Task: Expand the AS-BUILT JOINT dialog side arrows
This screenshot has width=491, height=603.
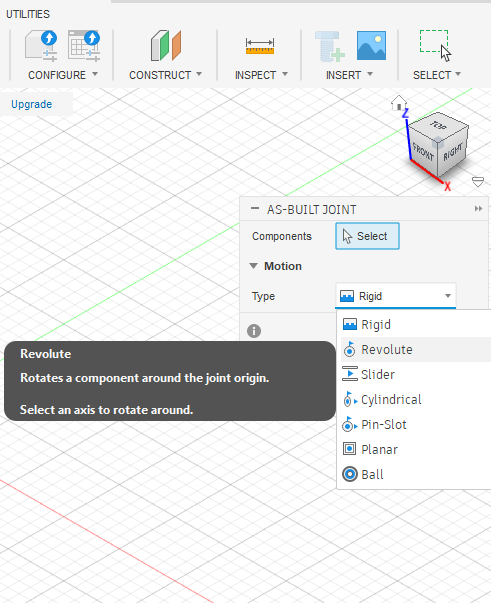Action: 478,209
